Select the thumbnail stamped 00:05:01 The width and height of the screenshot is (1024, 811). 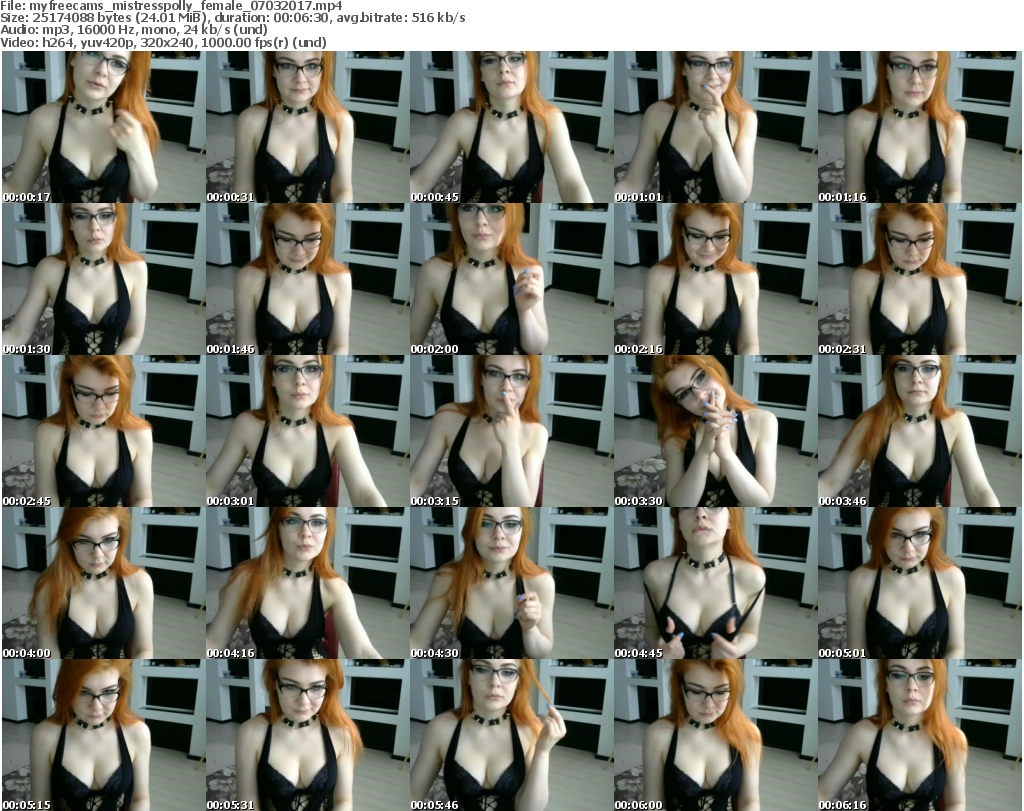tap(920, 584)
